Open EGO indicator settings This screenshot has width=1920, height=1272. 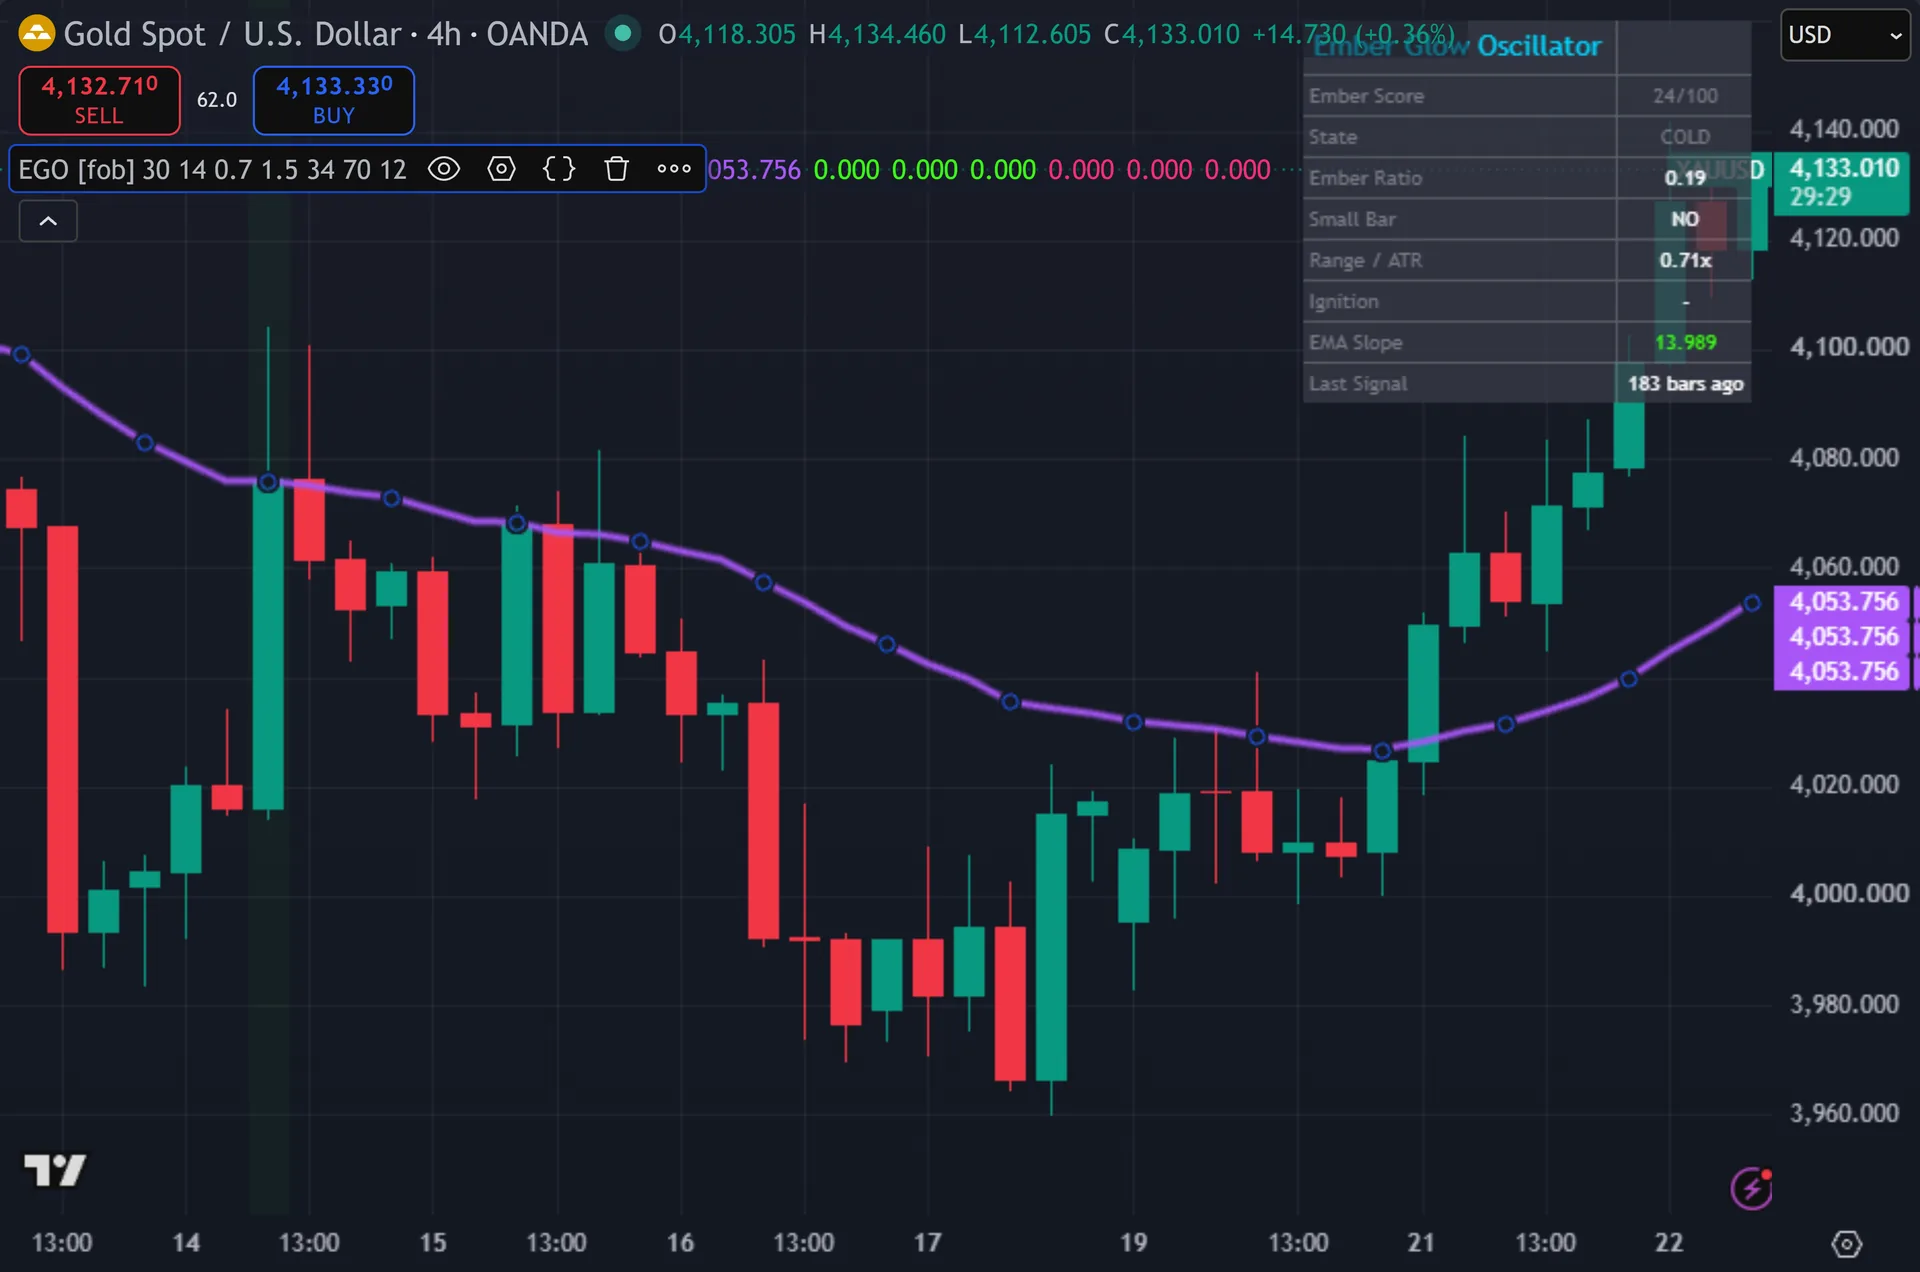point(502,169)
